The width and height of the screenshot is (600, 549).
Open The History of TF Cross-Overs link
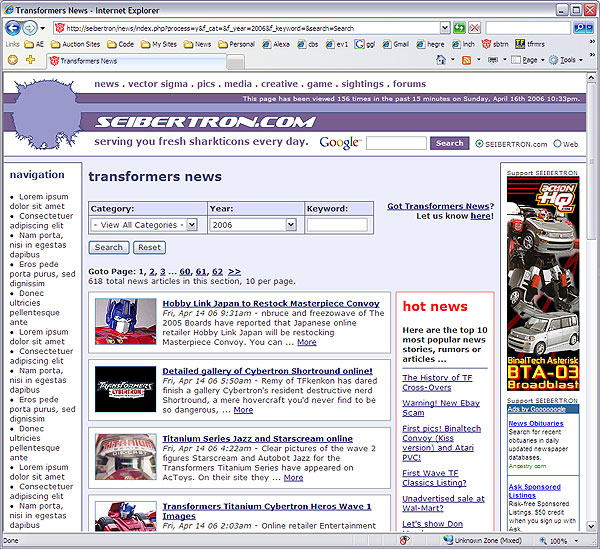437,383
